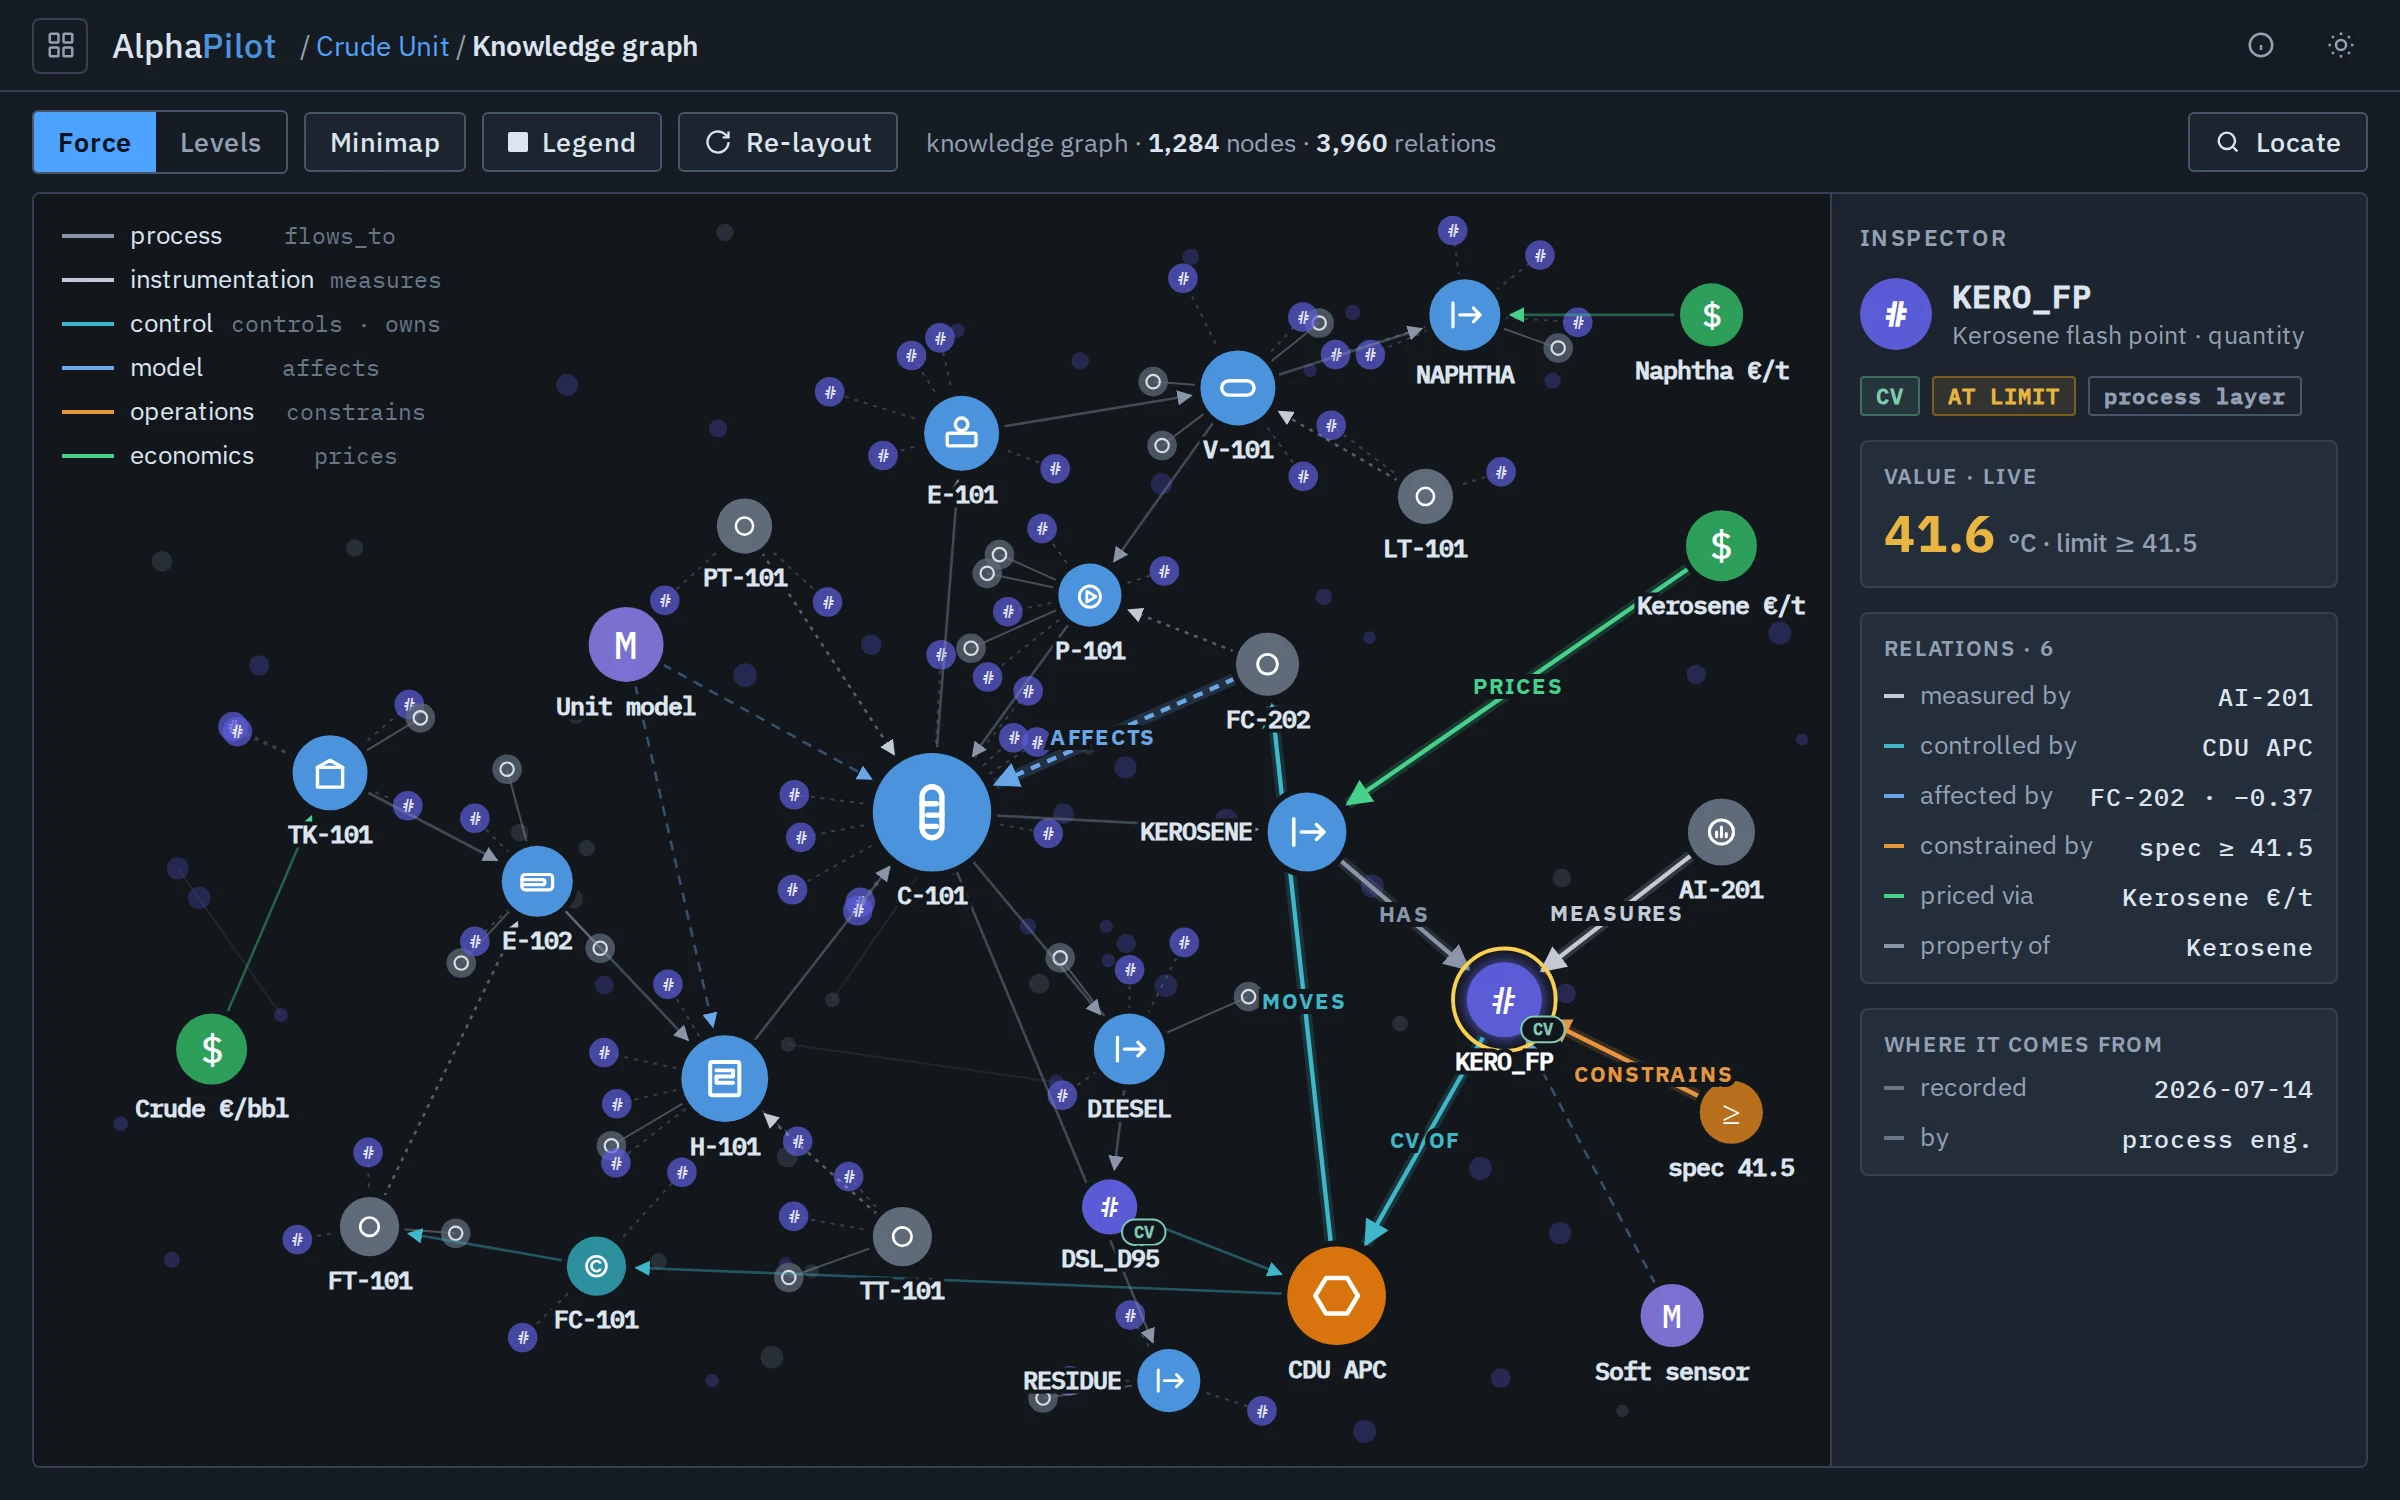Switch to Levels layout mode
Viewport: 2400px width, 1500px height.
pos(220,142)
